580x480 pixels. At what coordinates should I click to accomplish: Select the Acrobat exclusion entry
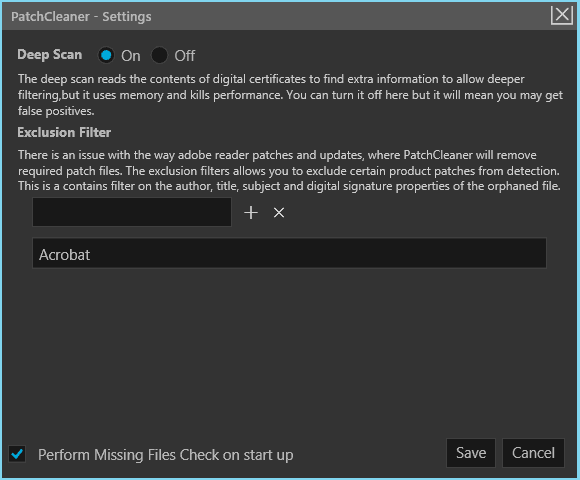[289, 253]
